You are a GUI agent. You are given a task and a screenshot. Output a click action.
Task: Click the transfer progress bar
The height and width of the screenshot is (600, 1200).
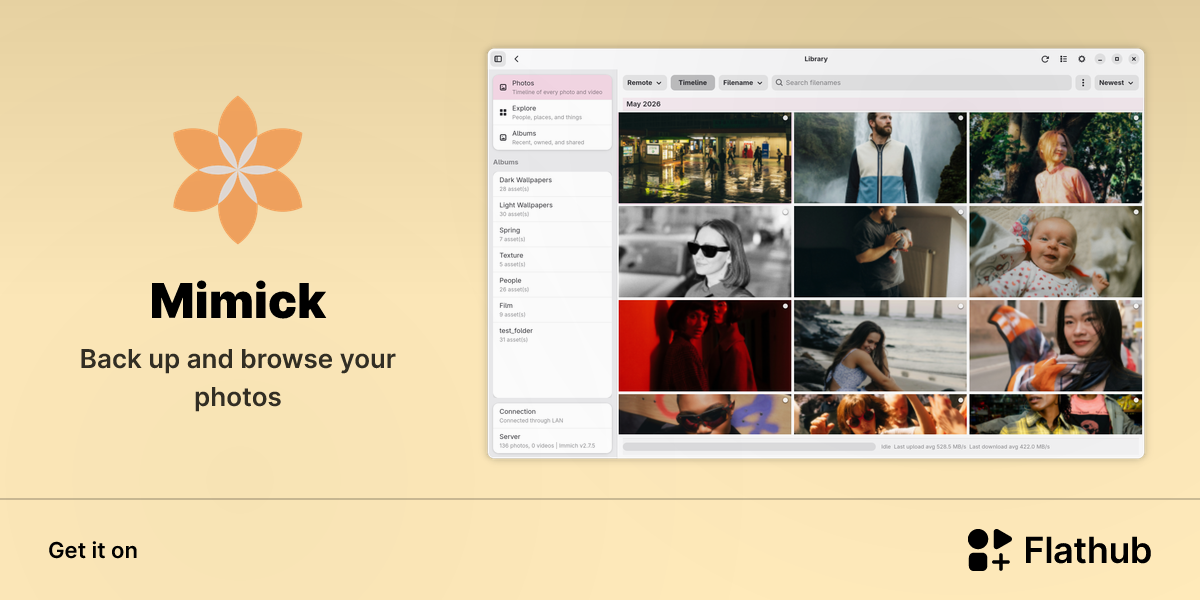[x=749, y=447]
